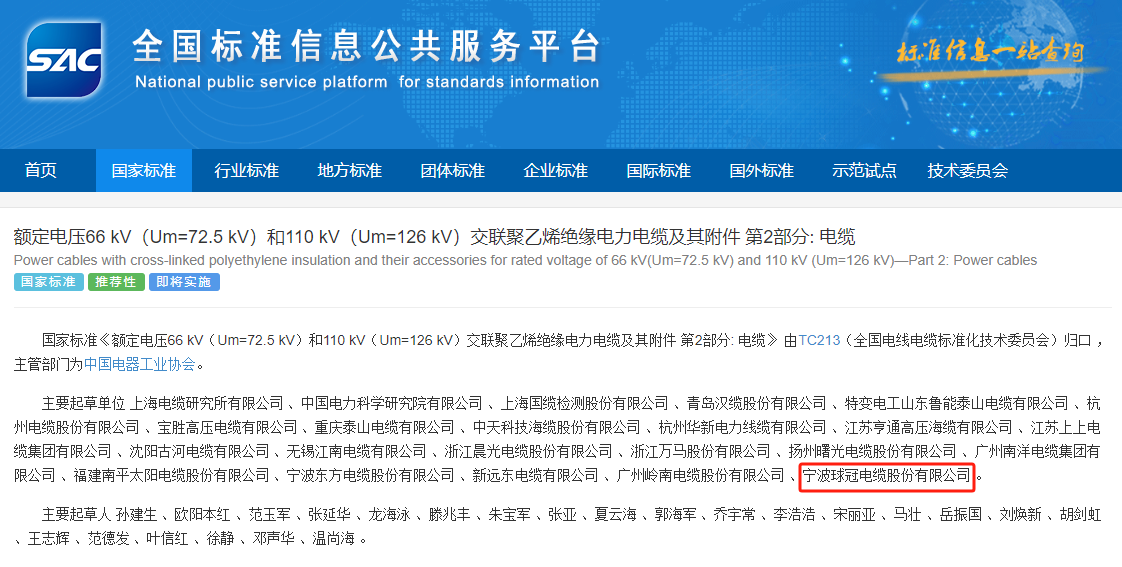1122x567 pixels.
Task: Click 扬州曙光电缆股份有限公司 text
Action: (872, 452)
